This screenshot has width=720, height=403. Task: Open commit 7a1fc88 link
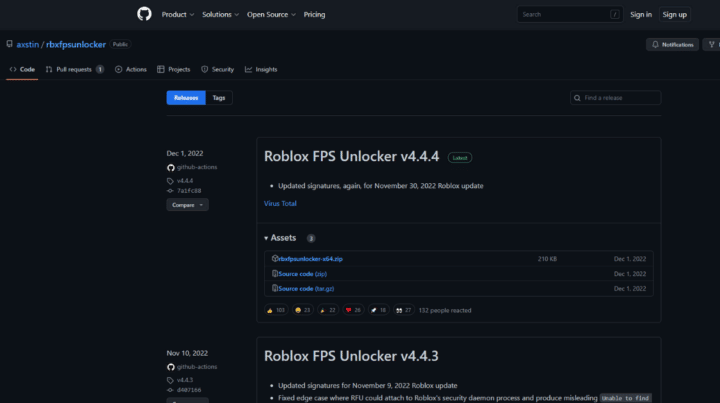click(189, 190)
